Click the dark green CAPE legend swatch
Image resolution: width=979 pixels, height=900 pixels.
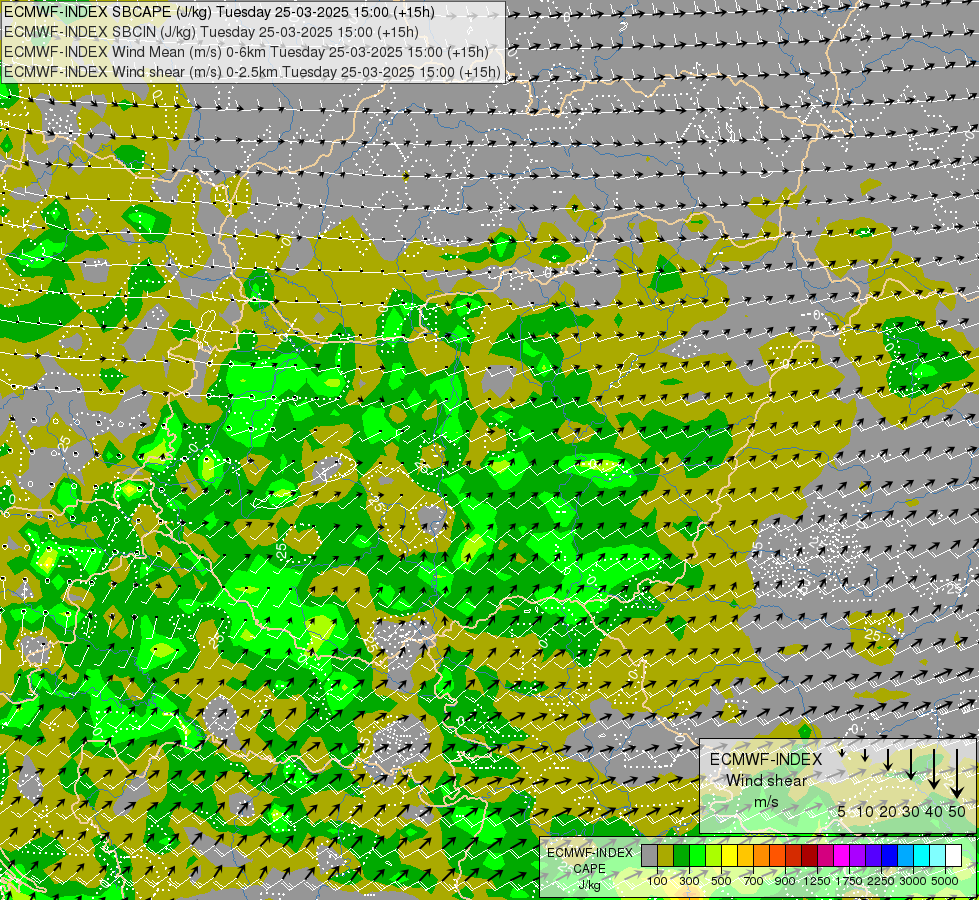[682, 856]
